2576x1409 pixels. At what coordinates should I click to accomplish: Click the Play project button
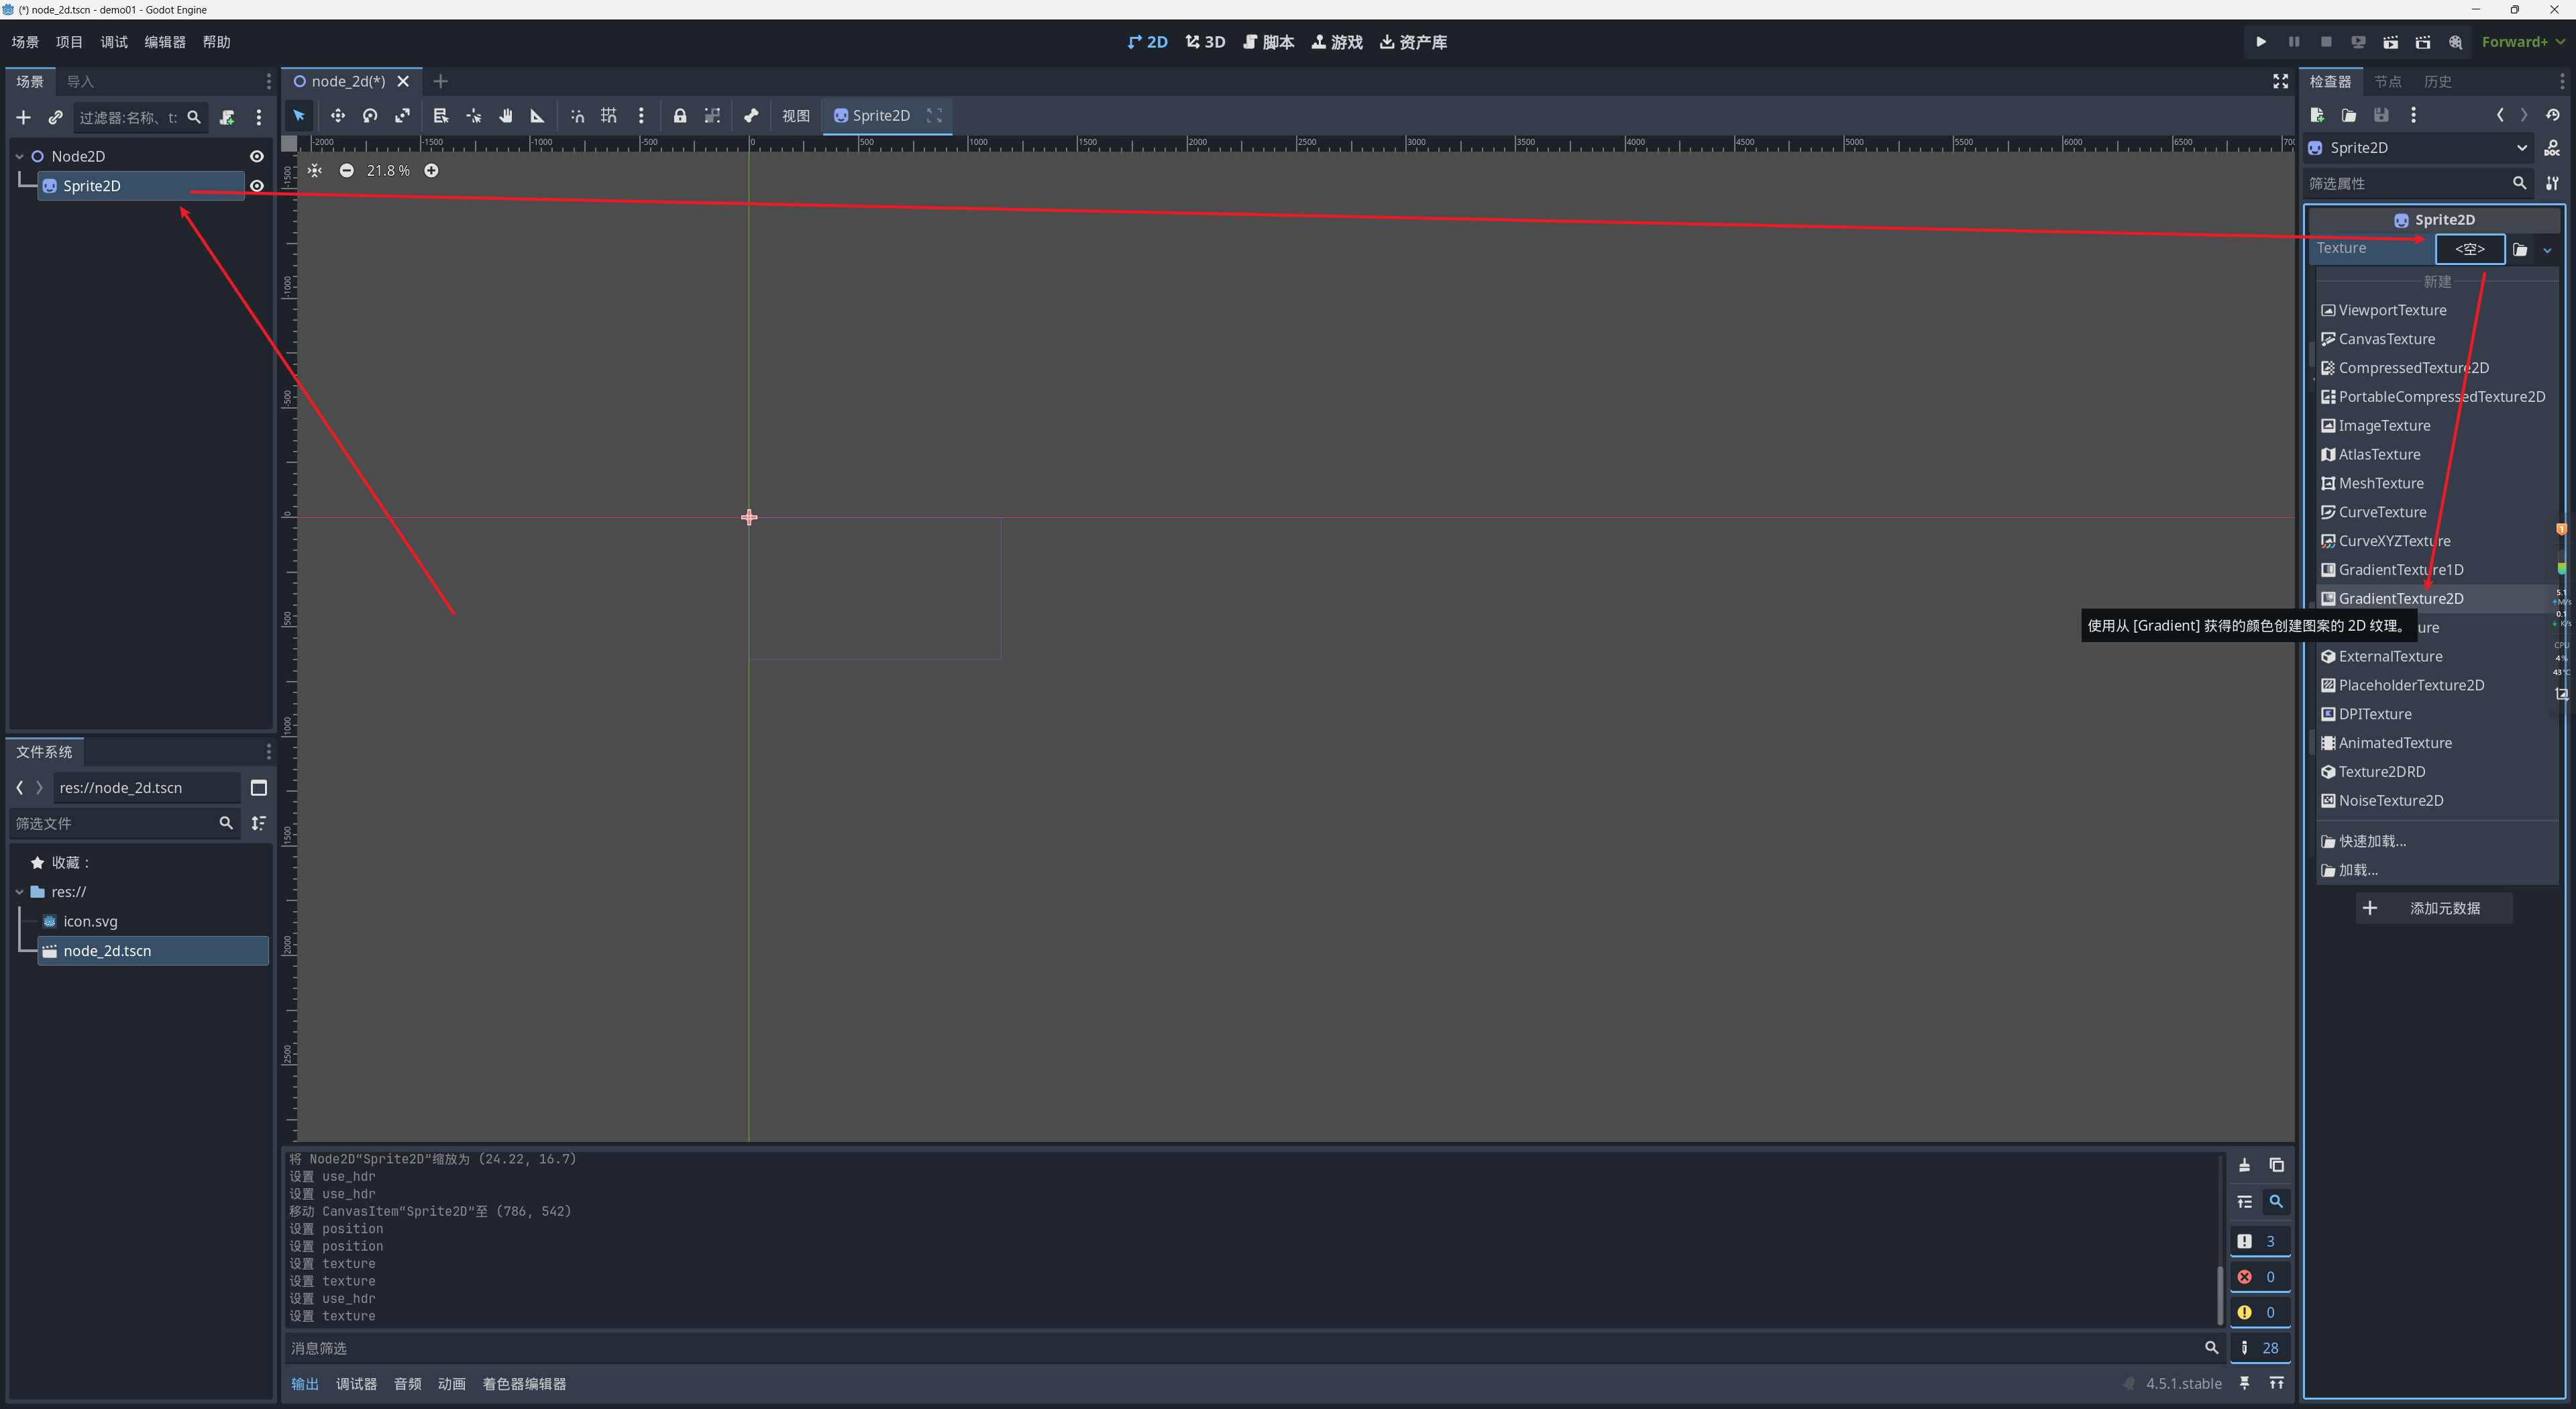(2260, 42)
